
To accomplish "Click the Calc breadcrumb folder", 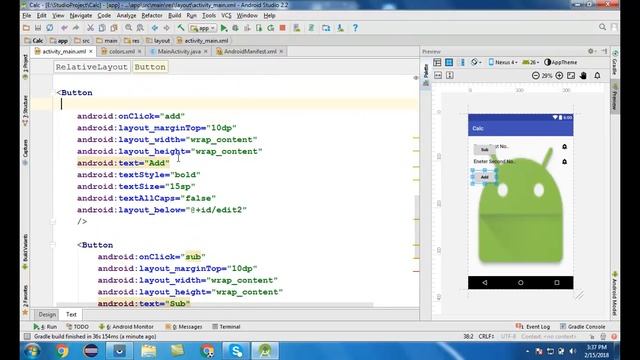I will pos(34,41).
